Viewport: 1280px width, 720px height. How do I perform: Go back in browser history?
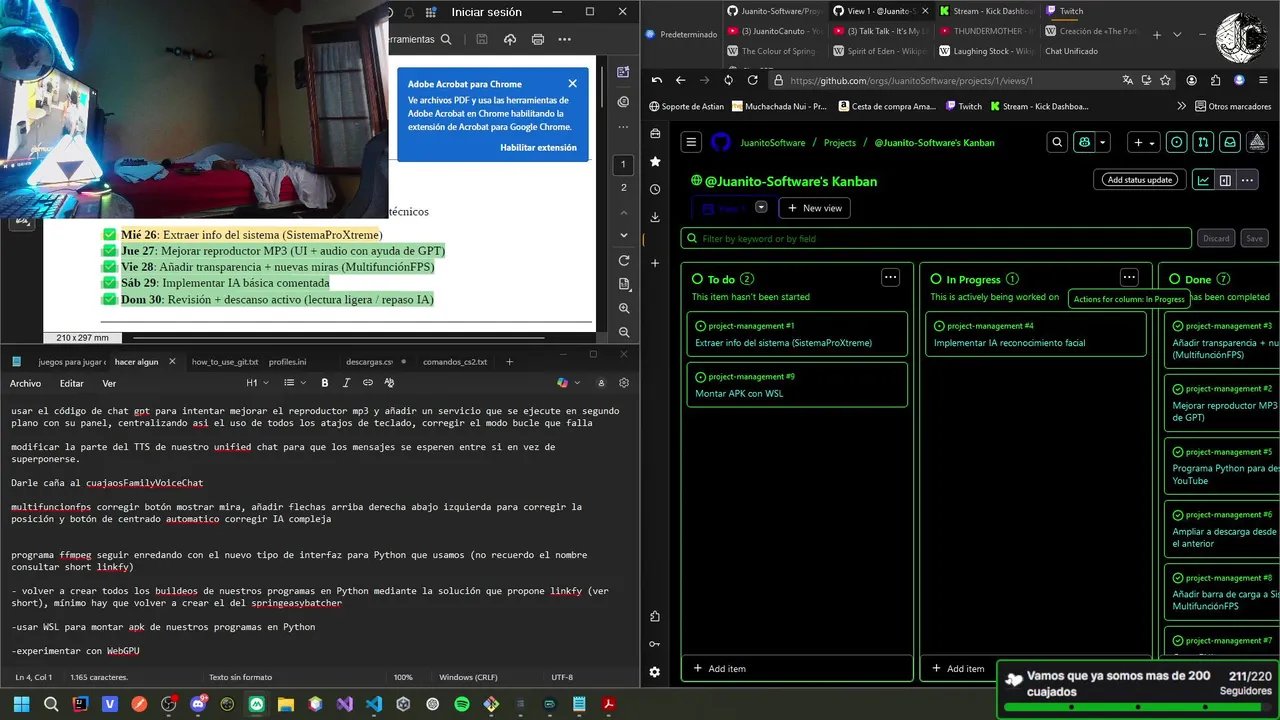pyautogui.click(x=680, y=80)
